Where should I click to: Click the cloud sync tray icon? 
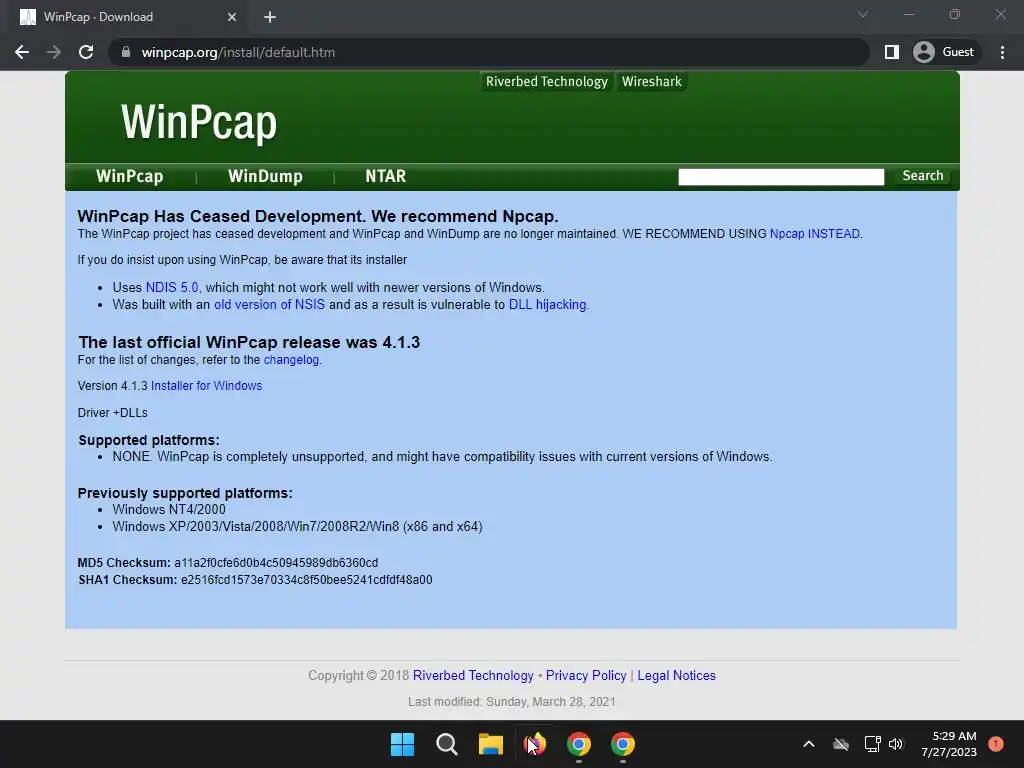[x=840, y=744]
